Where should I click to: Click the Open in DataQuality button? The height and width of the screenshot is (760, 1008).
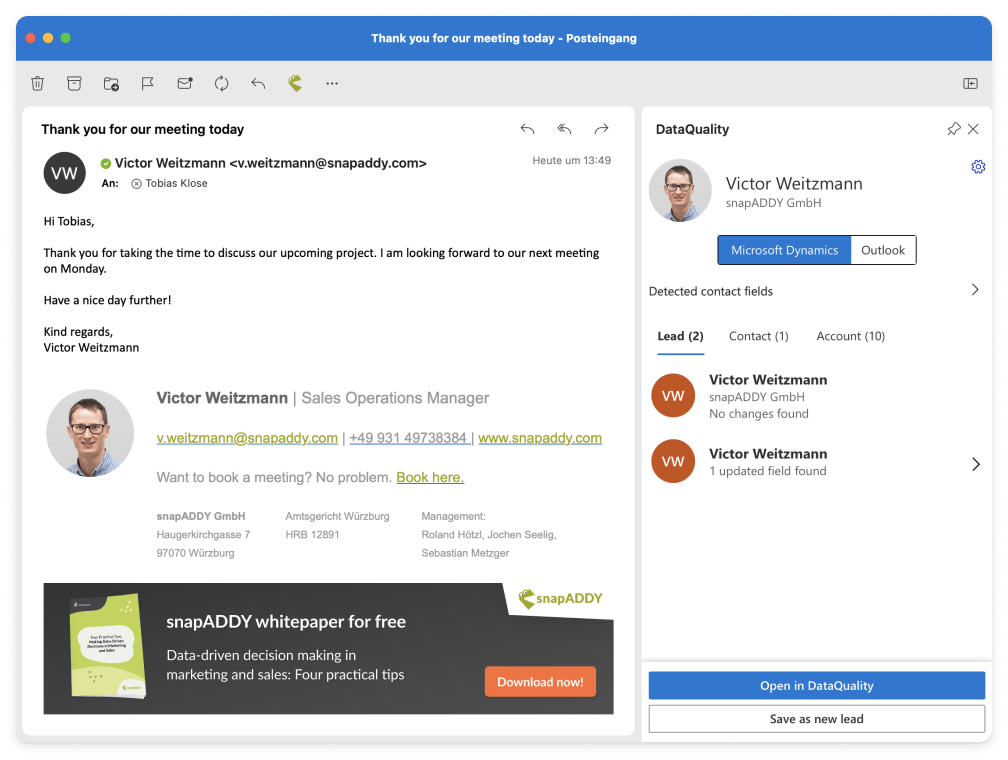(816, 685)
